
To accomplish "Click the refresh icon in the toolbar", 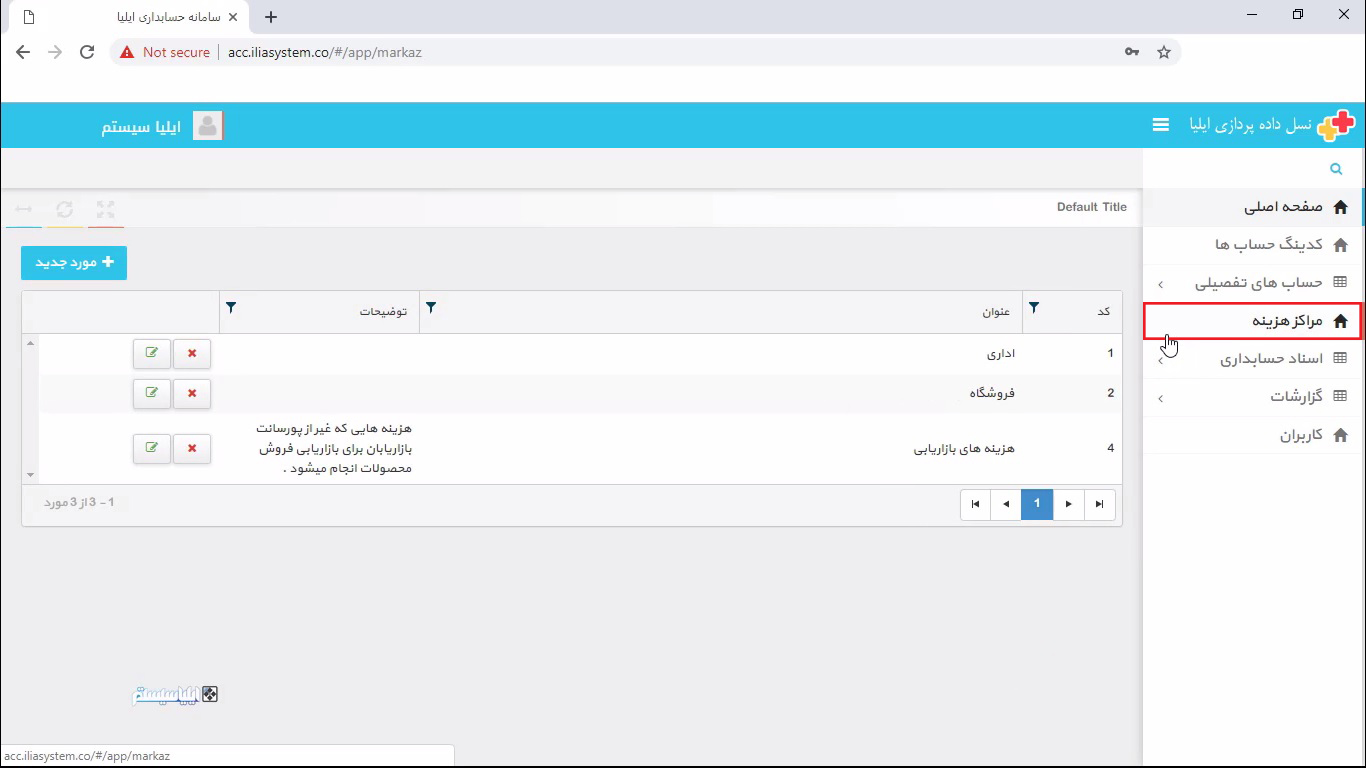I will point(64,209).
